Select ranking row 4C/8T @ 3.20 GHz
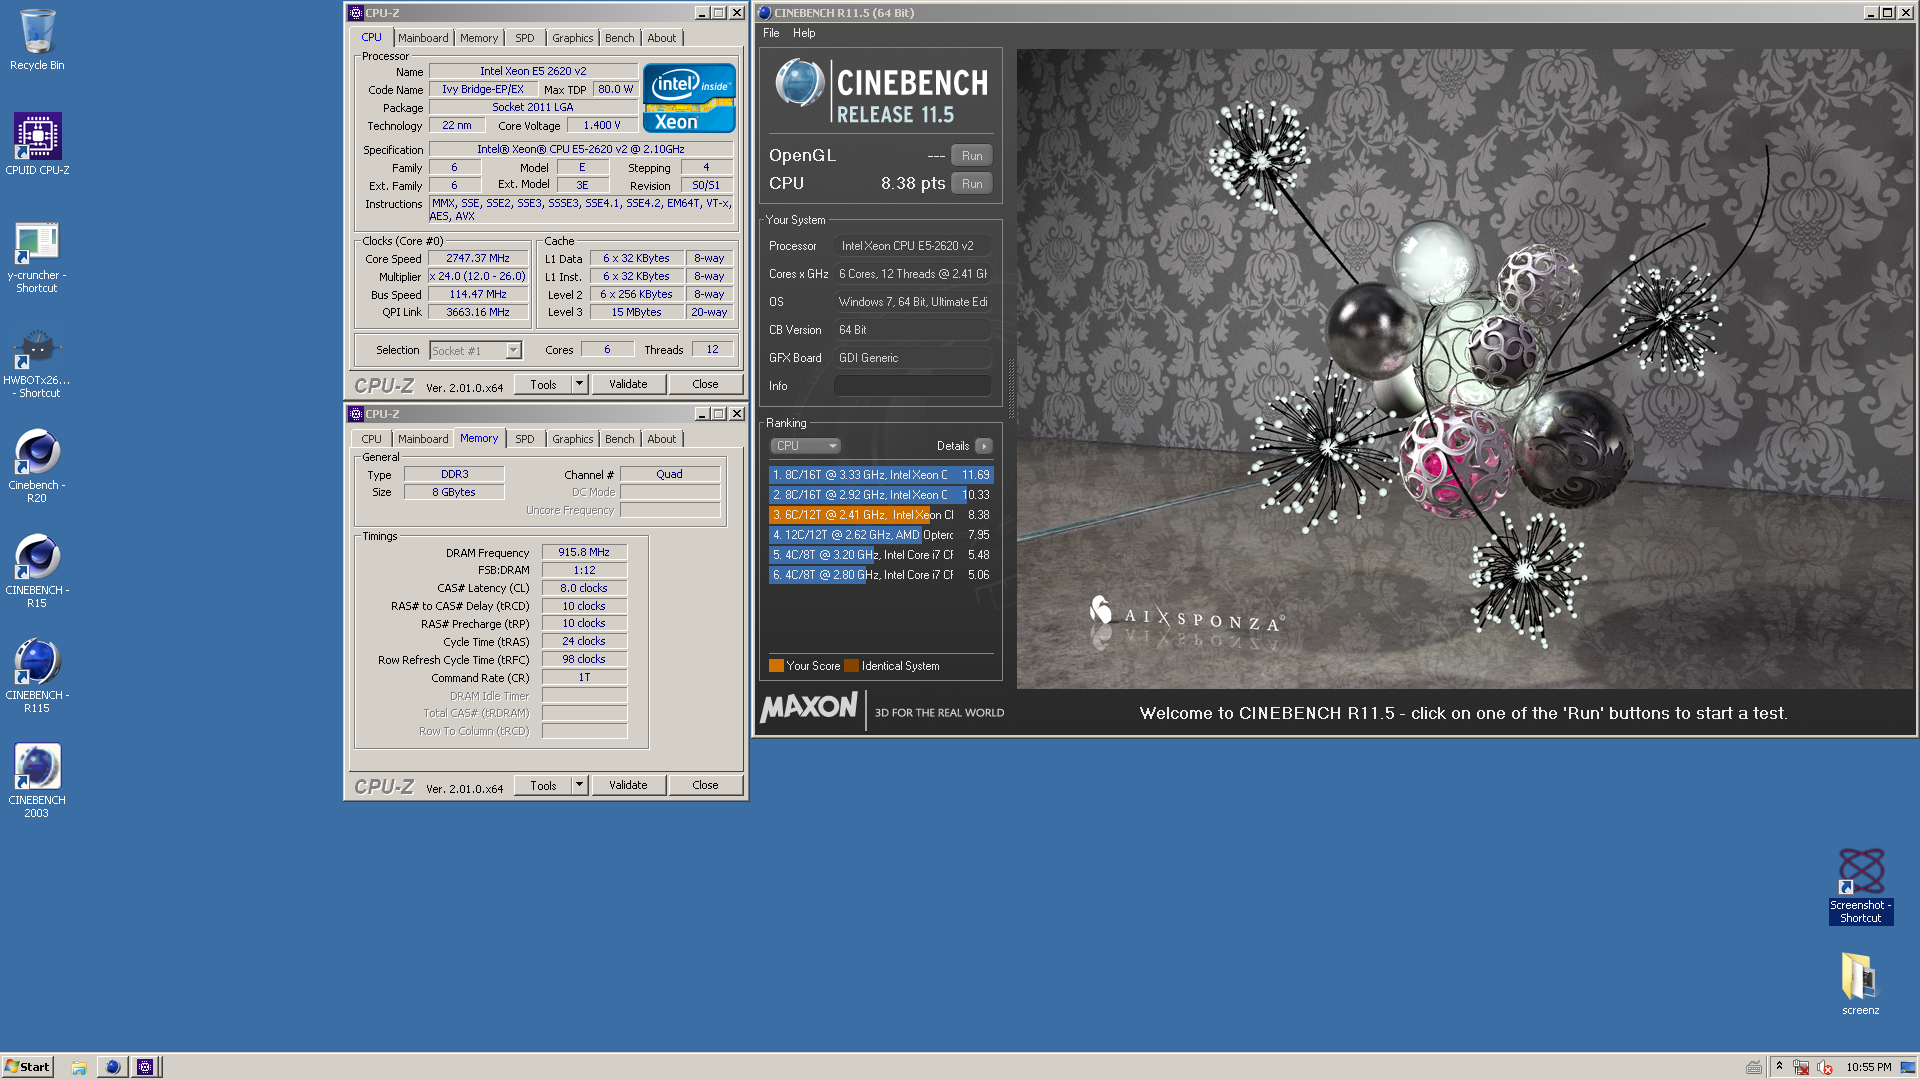 (881, 555)
